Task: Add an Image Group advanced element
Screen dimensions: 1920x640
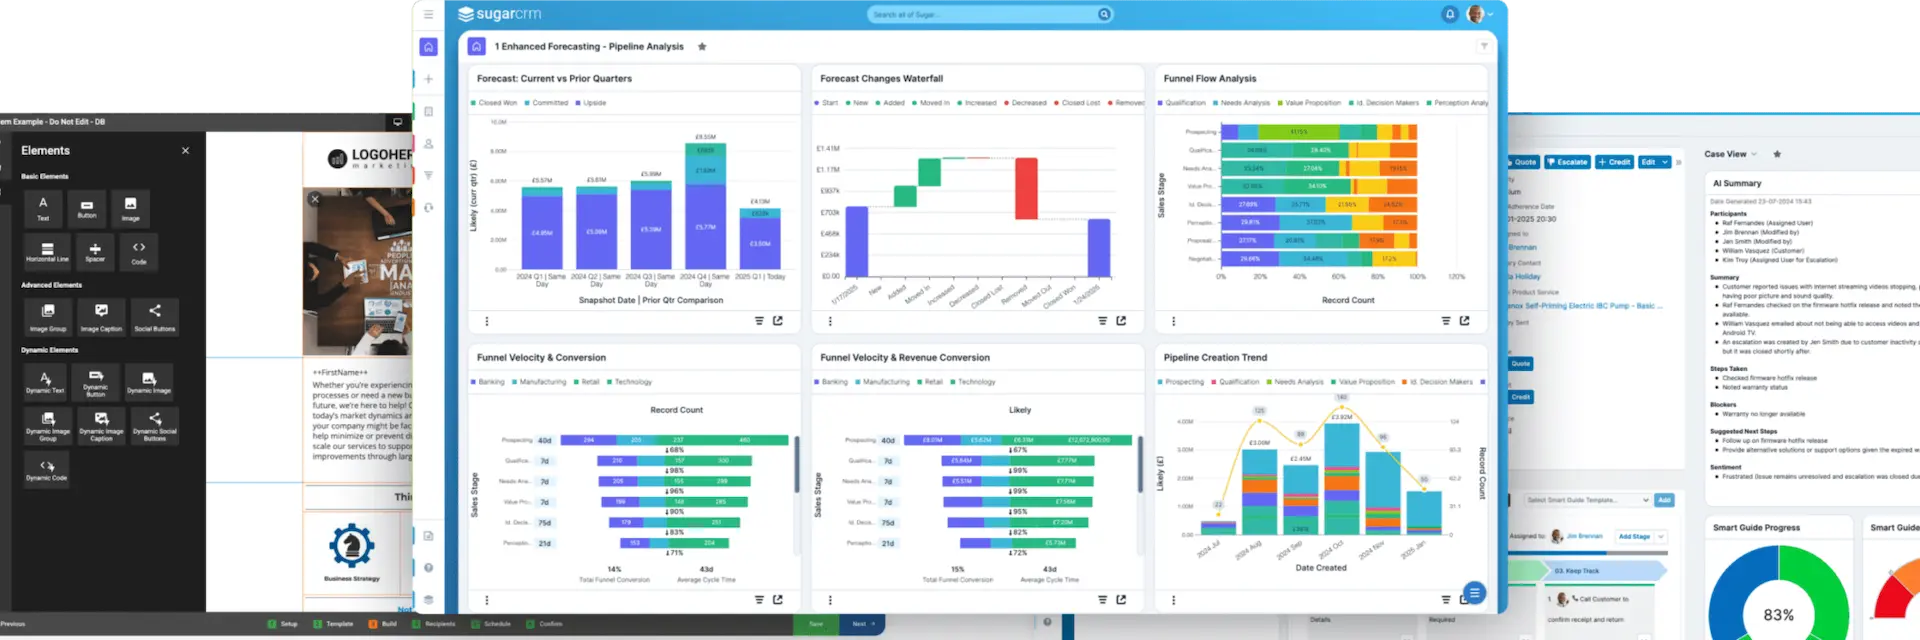Action: click(x=47, y=316)
